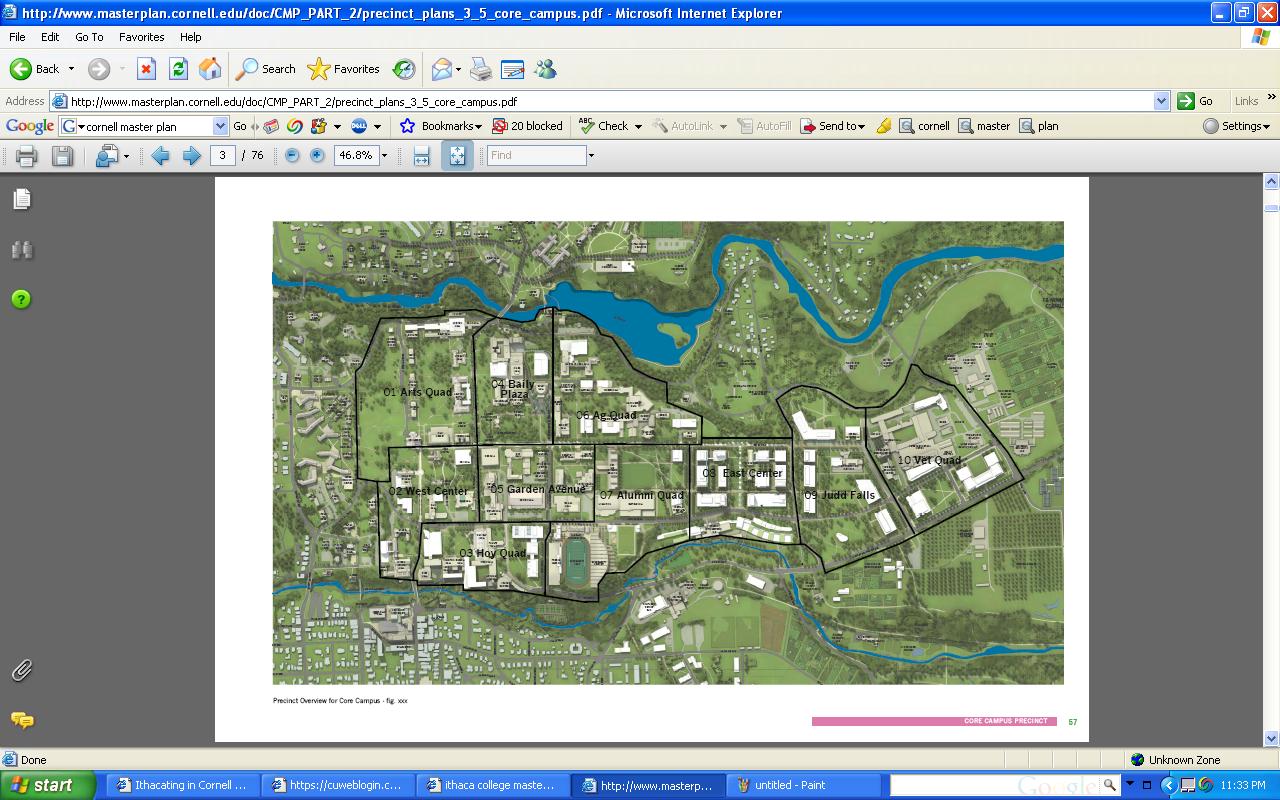Save a copy of the PDF
This screenshot has height=800, width=1280.
coord(62,156)
